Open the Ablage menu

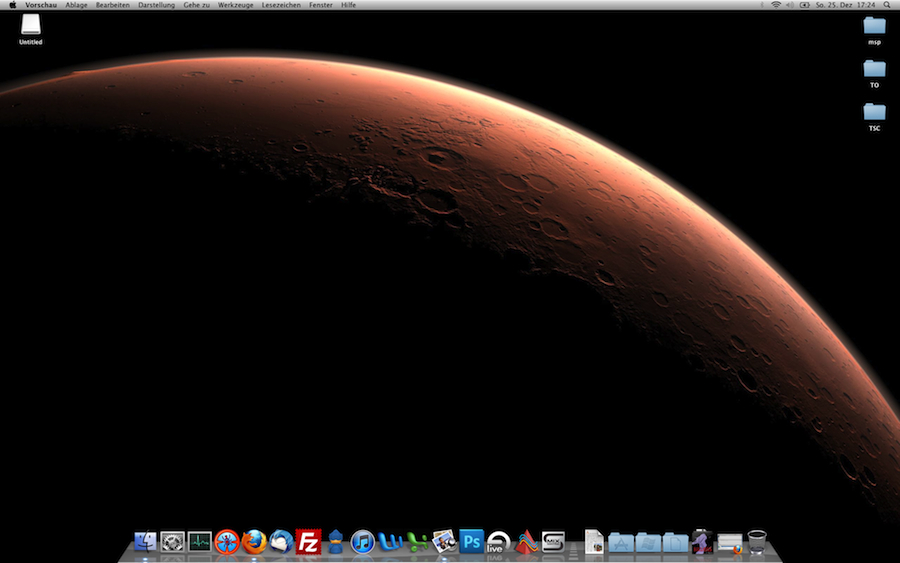(76, 5)
